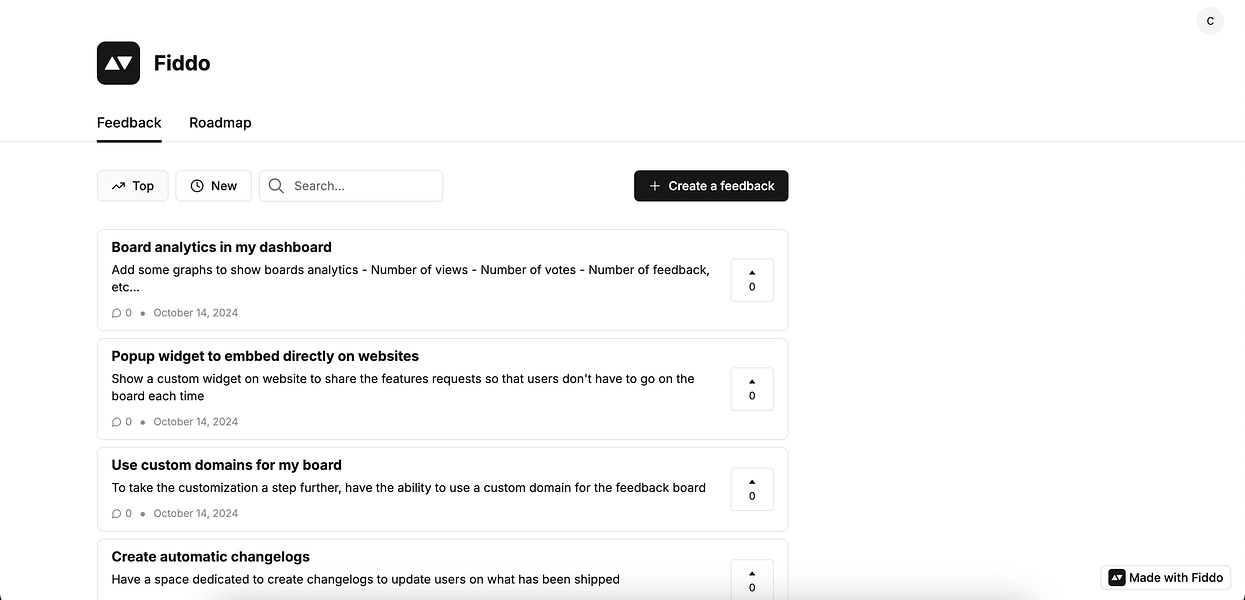Click the comment icon under Board analytics
1245x600 pixels.
click(116, 313)
